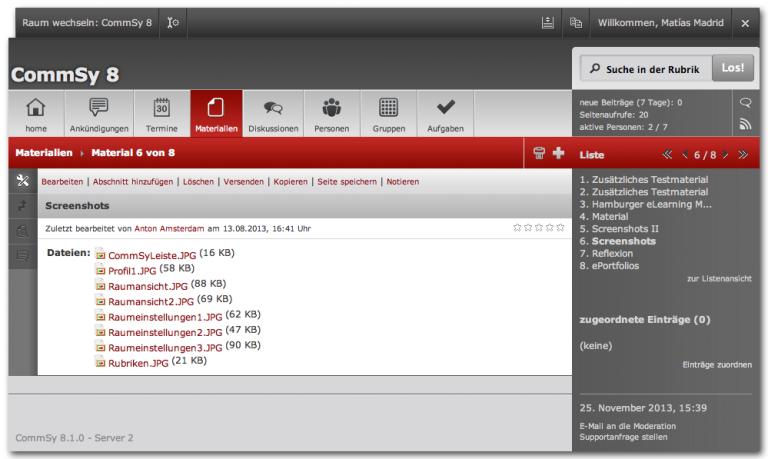Go to next material with right arrow
This screenshot has height=459, width=768.
point(725,155)
